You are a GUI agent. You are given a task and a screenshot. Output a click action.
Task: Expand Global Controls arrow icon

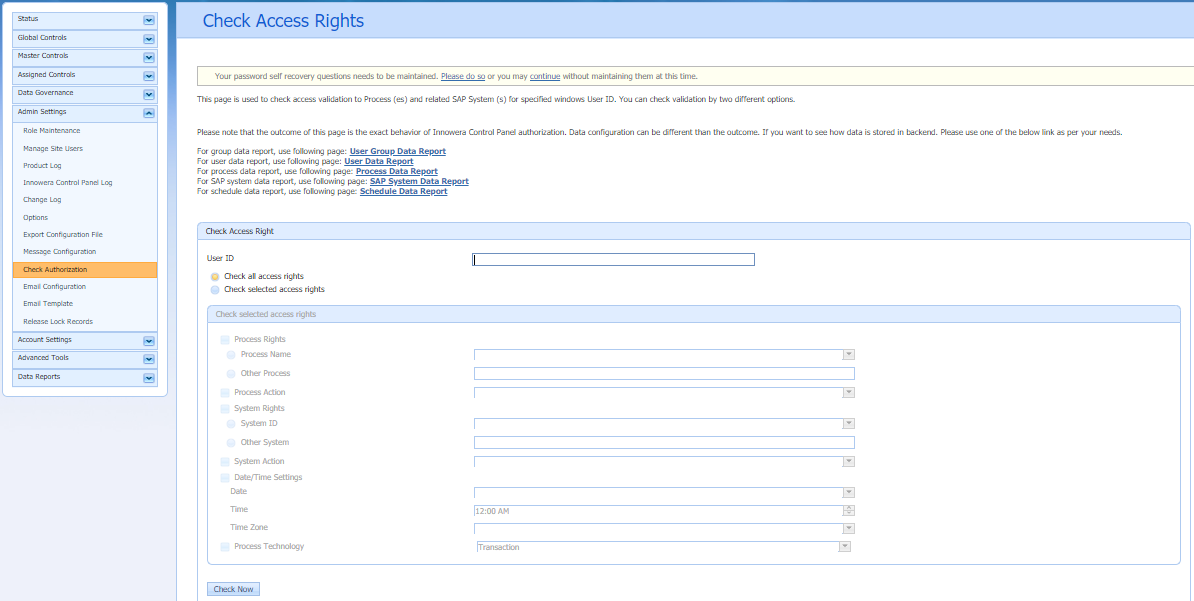(x=148, y=39)
